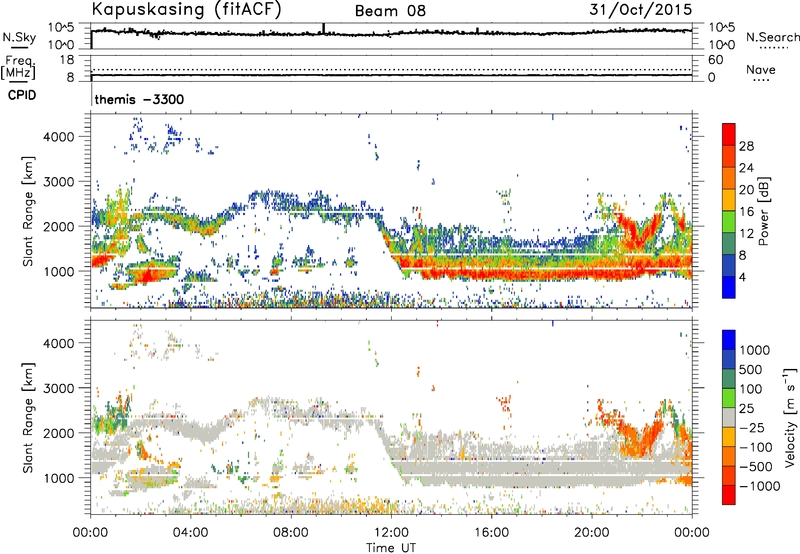Click the 'N.Search' legend label

772,37
